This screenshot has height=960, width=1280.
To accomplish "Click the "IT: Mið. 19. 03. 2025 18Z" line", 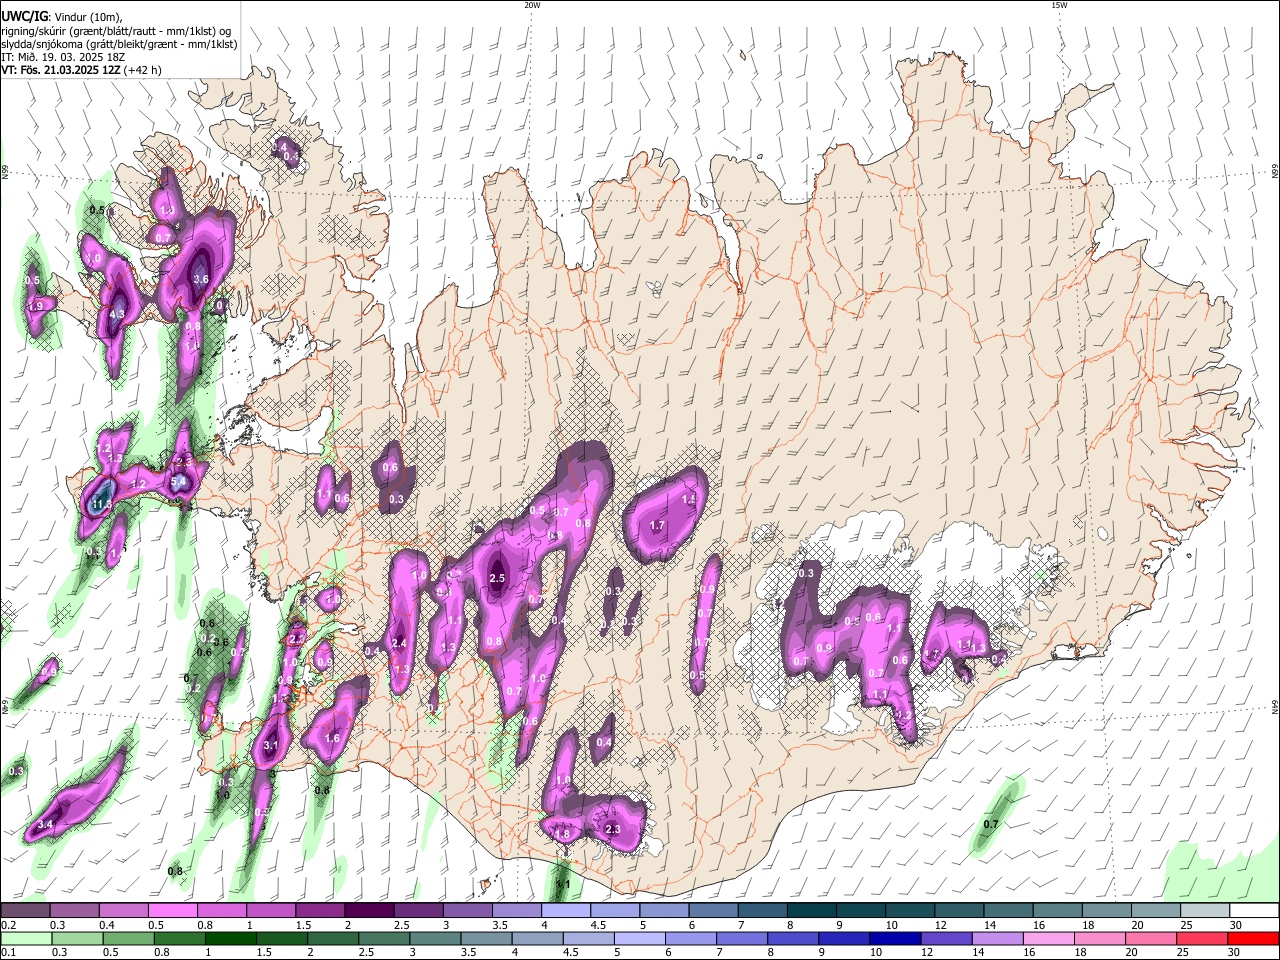I will pyautogui.click(x=63, y=57).
